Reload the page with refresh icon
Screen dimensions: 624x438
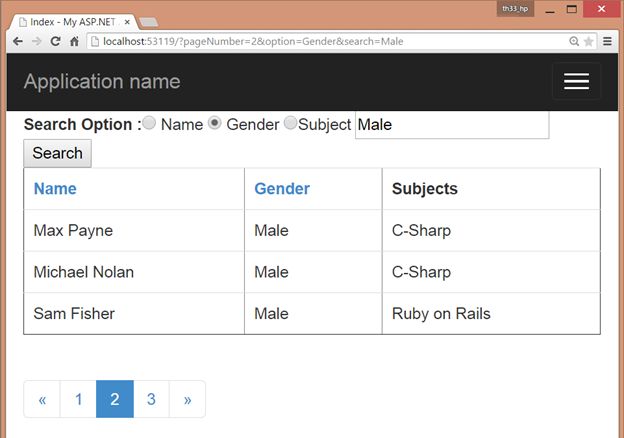[55, 42]
